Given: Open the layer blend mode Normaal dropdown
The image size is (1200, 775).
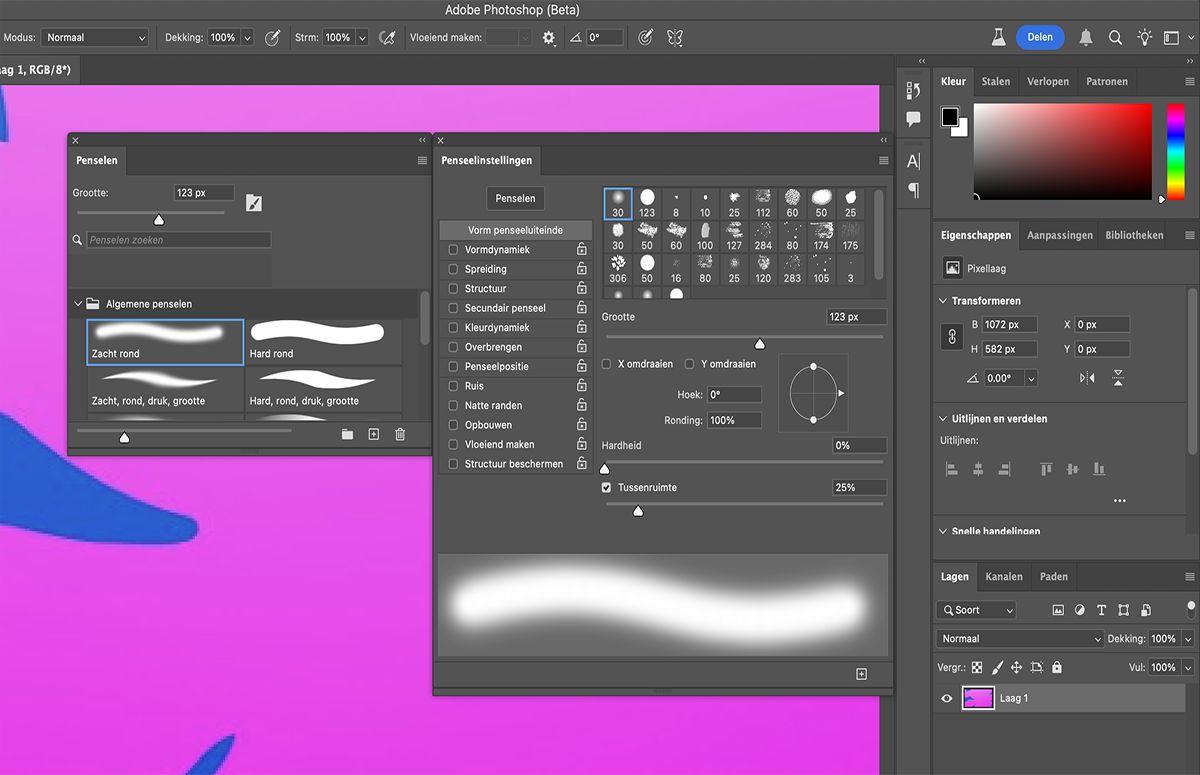Looking at the screenshot, I should coord(1020,638).
